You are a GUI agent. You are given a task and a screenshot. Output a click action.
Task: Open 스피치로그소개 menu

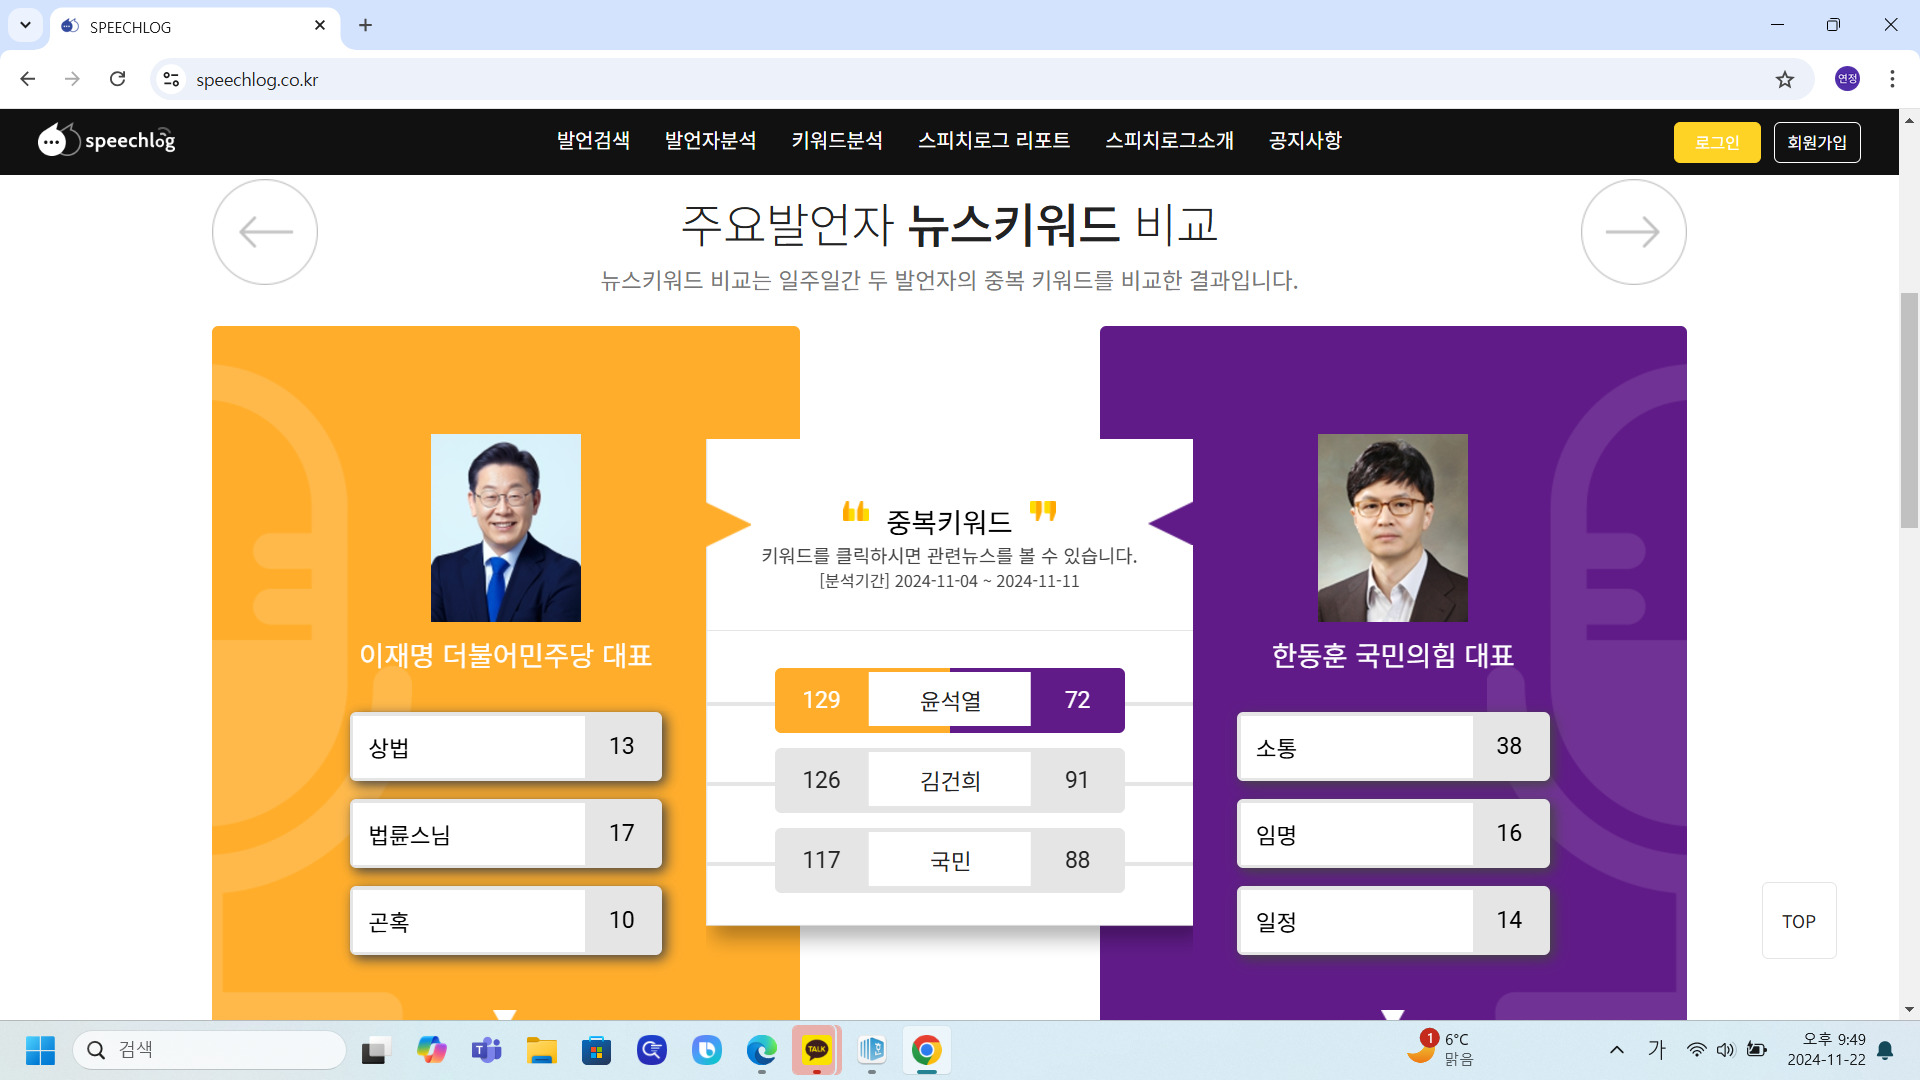pyautogui.click(x=1170, y=140)
